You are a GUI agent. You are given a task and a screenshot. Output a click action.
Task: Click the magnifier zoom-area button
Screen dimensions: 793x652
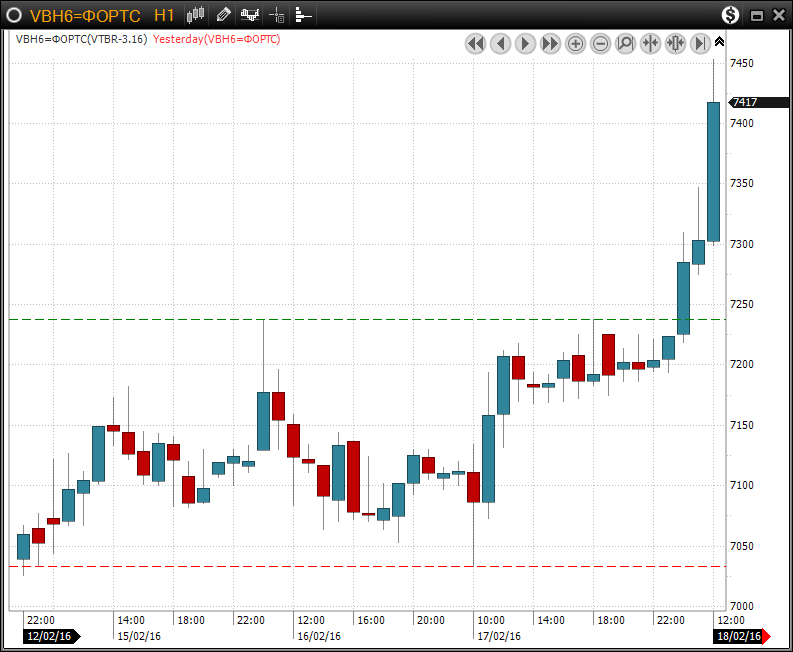click(625, 43)
